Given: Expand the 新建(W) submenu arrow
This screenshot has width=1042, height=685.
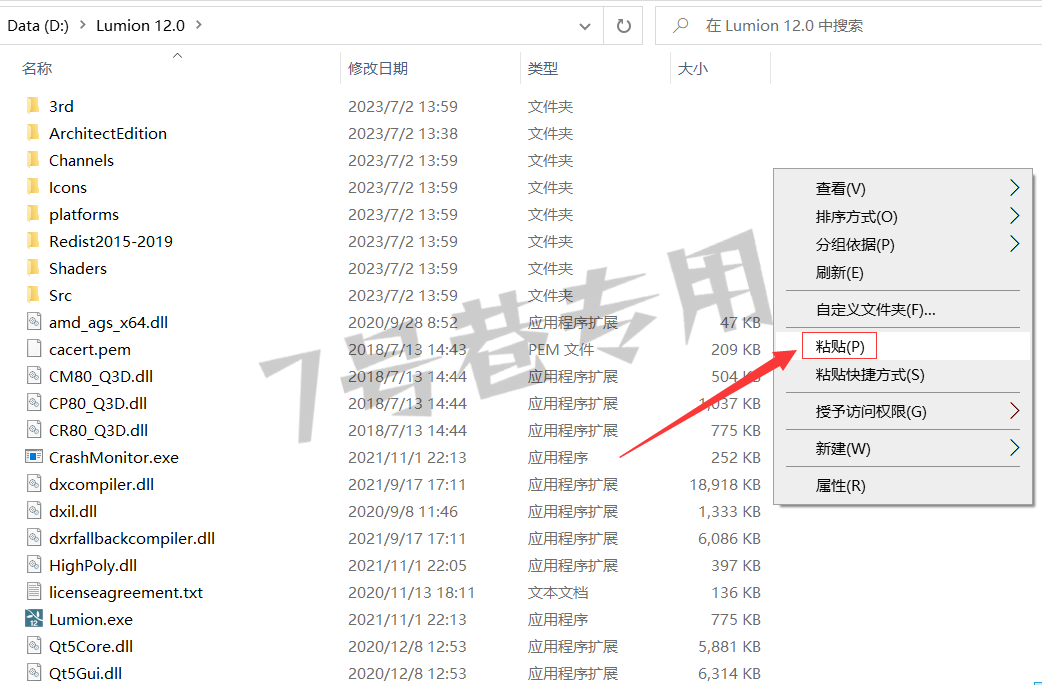Looking at the screenshot, I should tap(1014, 448).
